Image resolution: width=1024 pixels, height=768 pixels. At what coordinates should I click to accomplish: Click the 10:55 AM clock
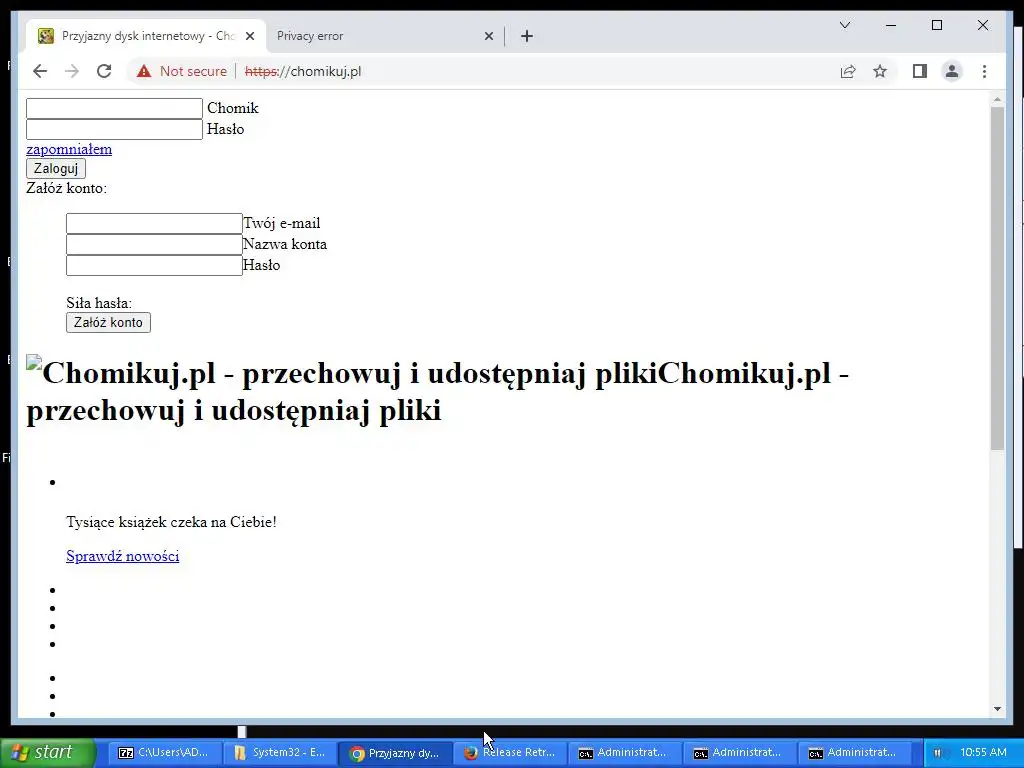tap(983, 752)
